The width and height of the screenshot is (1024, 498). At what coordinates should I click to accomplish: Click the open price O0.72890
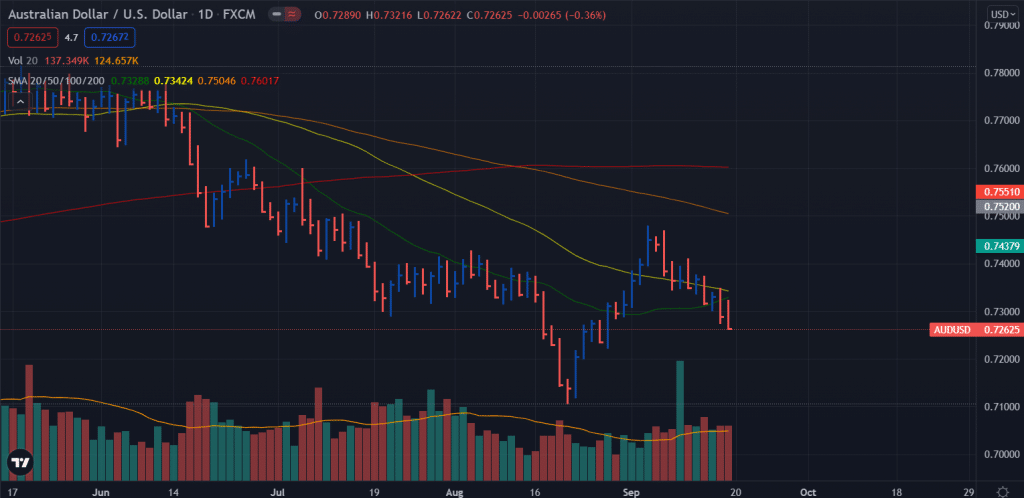pos(340,14)
